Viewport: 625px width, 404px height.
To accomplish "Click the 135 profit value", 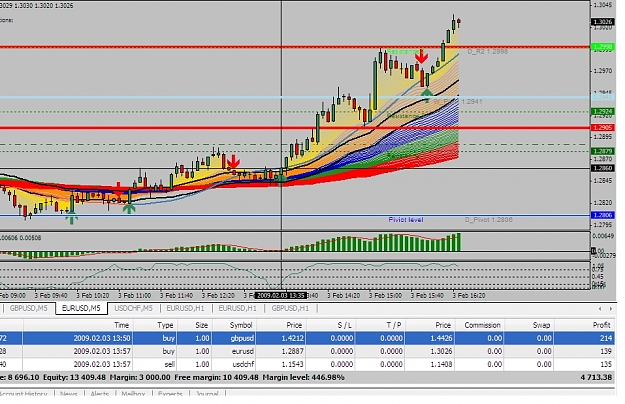I will (606, 364).
